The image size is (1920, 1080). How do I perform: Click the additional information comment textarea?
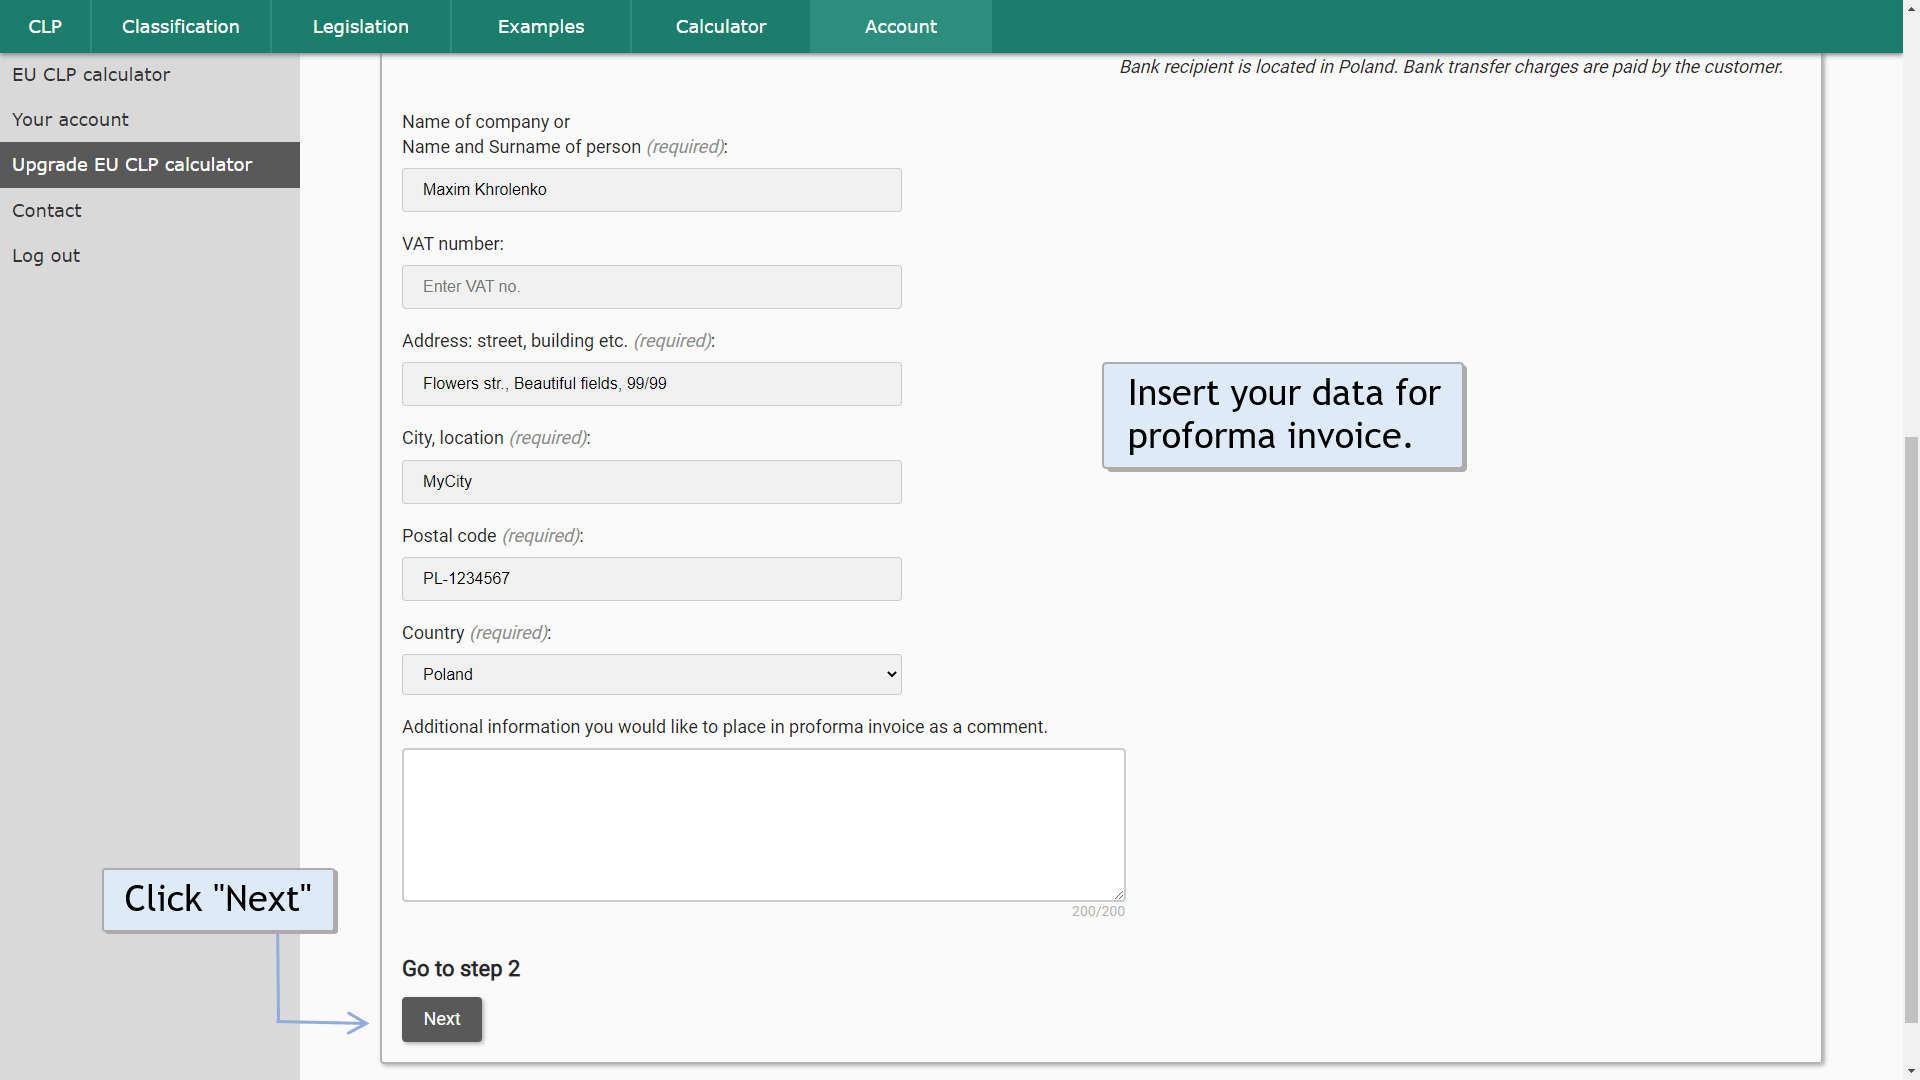click(x=764, y=825)
